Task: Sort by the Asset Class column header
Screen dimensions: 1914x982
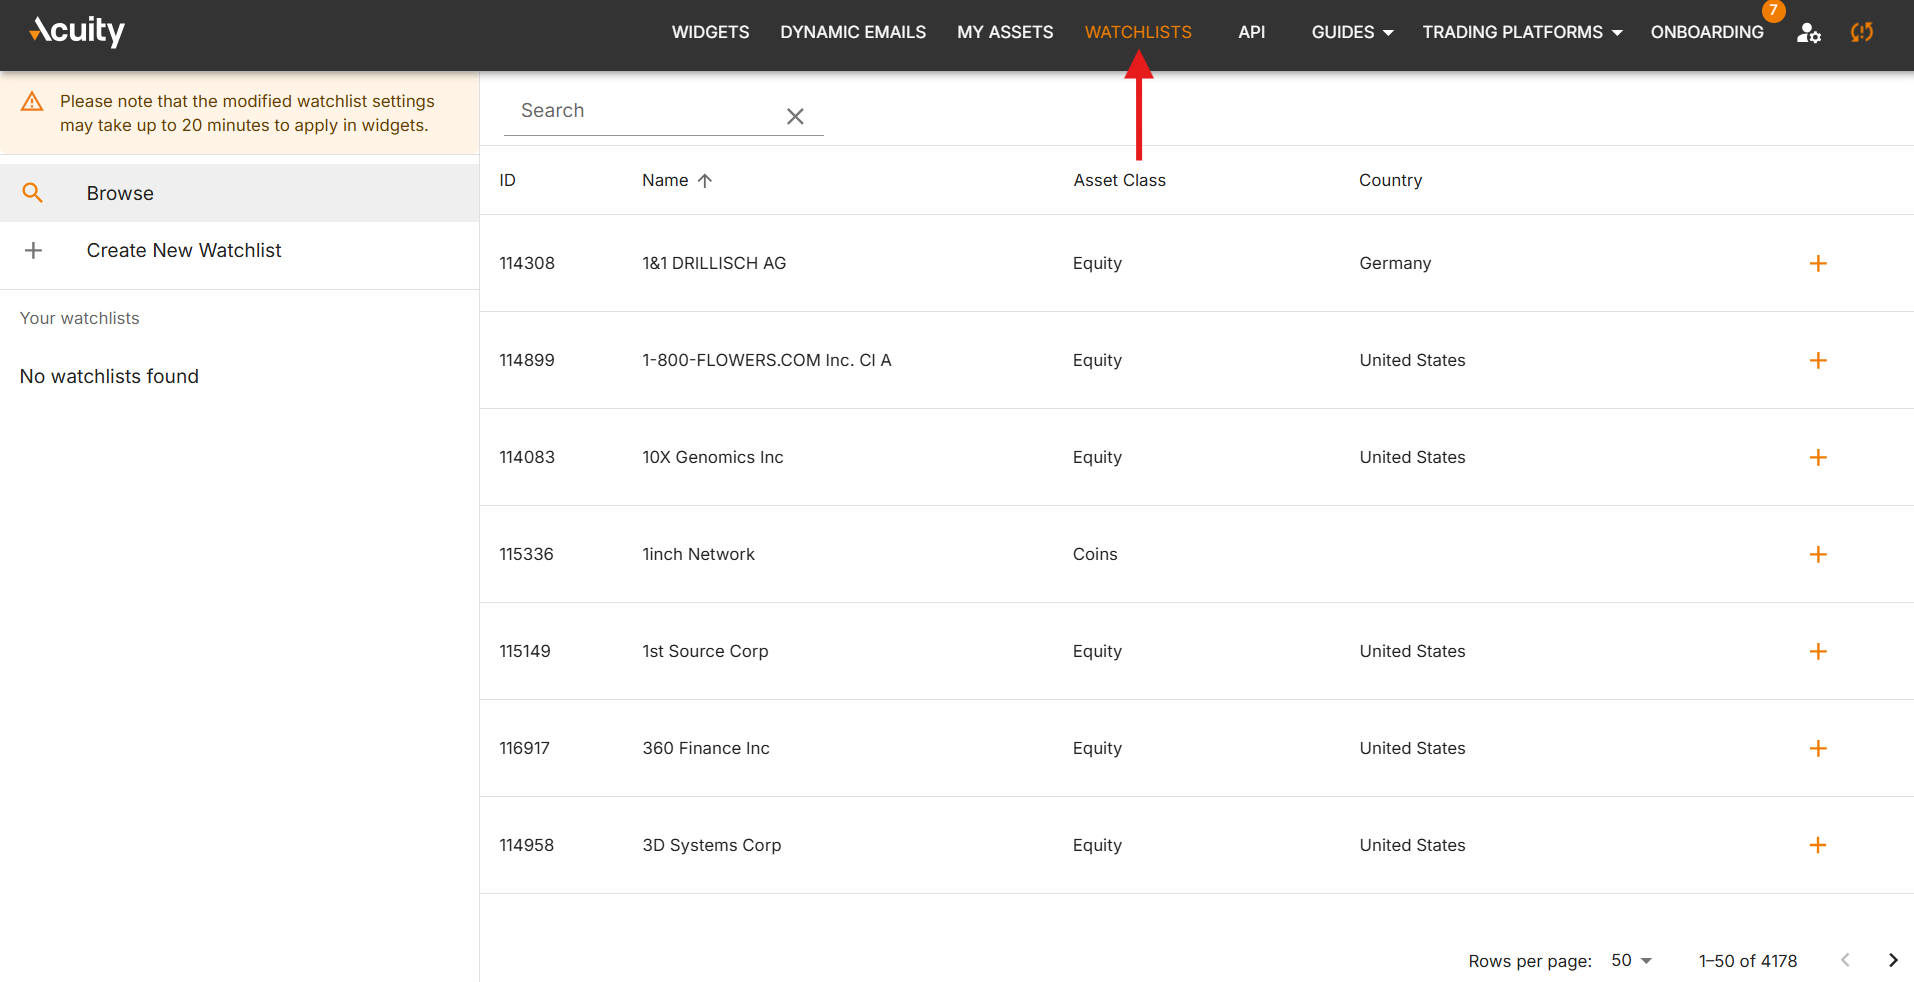Action: point(1119,180)
